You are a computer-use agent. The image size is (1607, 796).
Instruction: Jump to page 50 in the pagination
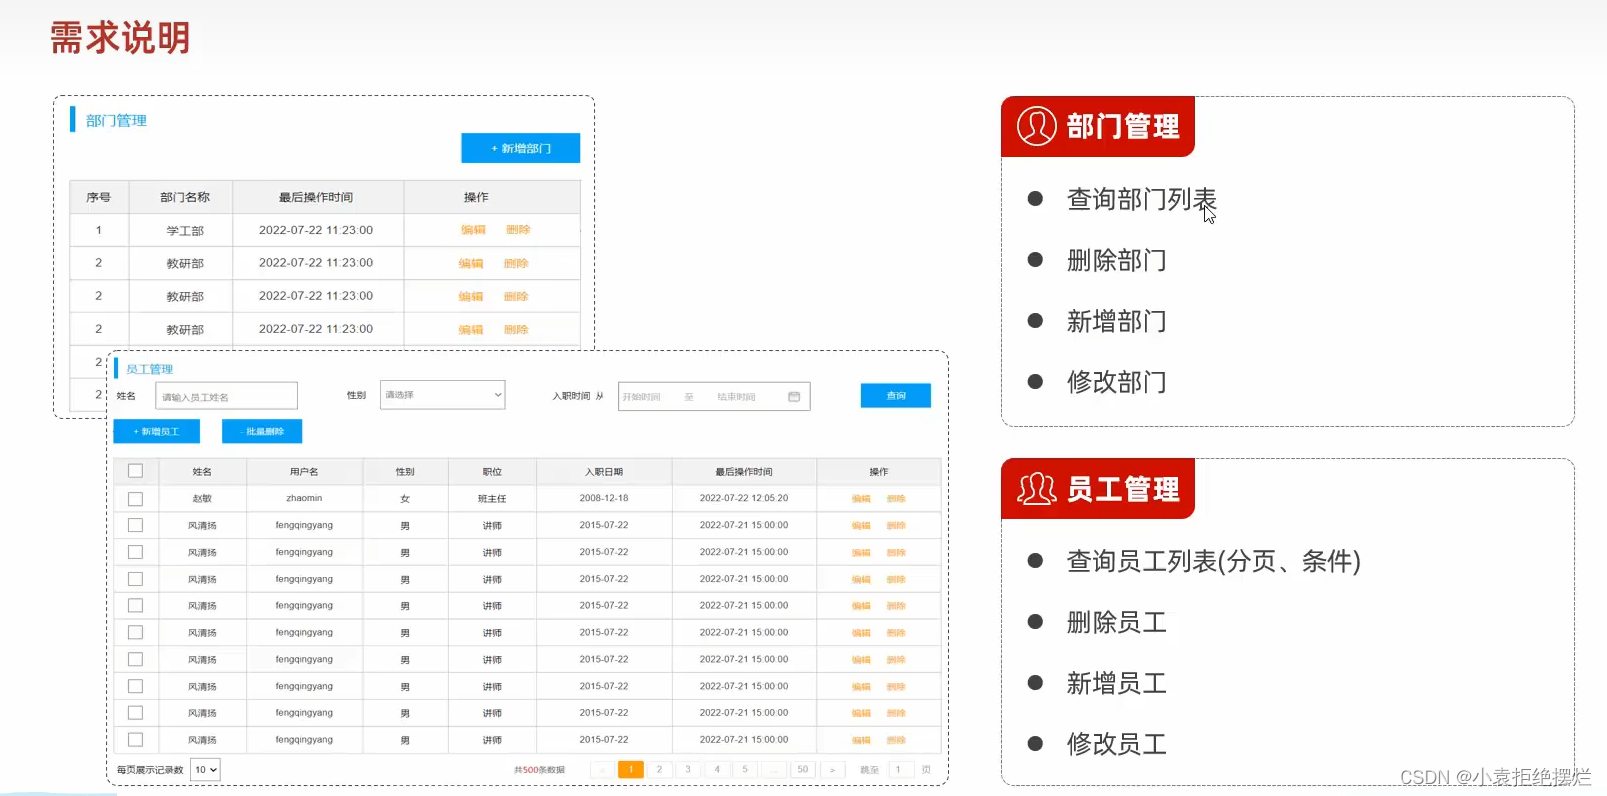(x=803, y=770)
